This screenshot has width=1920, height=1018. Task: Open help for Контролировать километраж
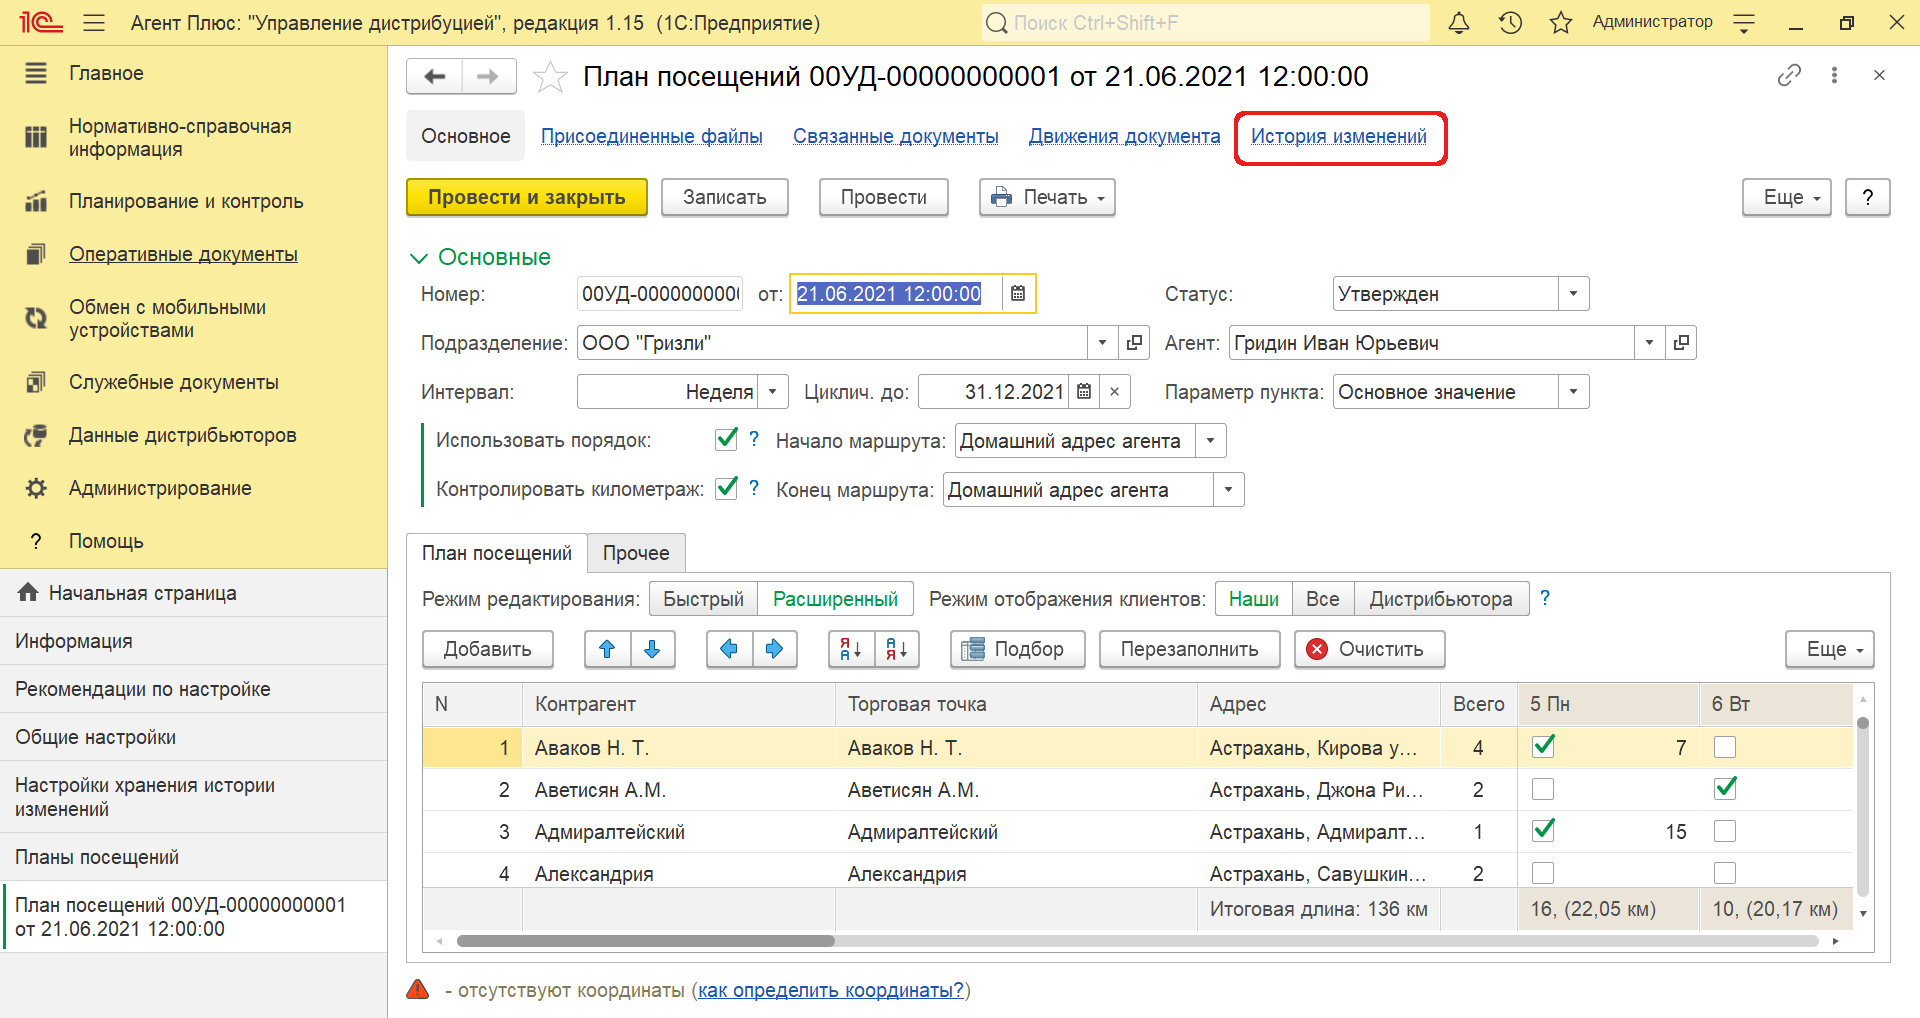pyautogui.click(x=754, y=488)
